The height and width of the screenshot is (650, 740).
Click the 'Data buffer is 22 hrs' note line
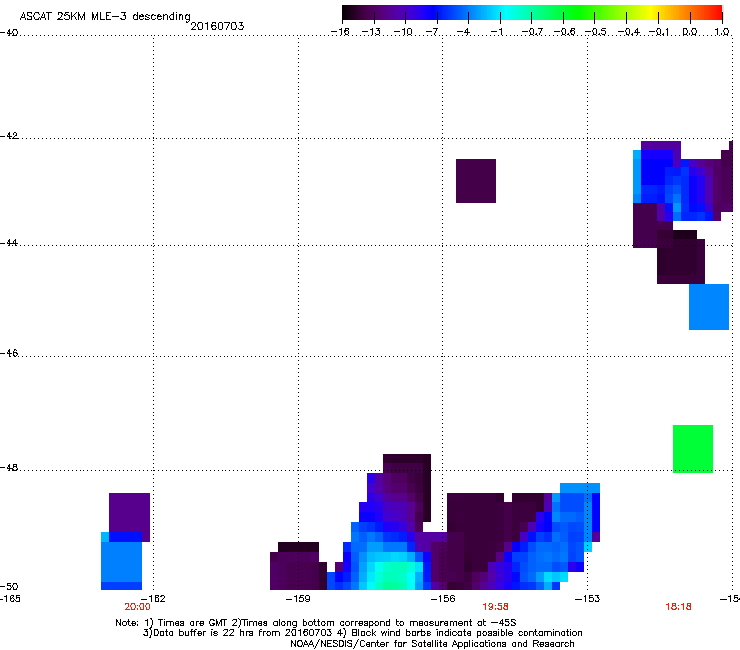(x=362, y=633)
